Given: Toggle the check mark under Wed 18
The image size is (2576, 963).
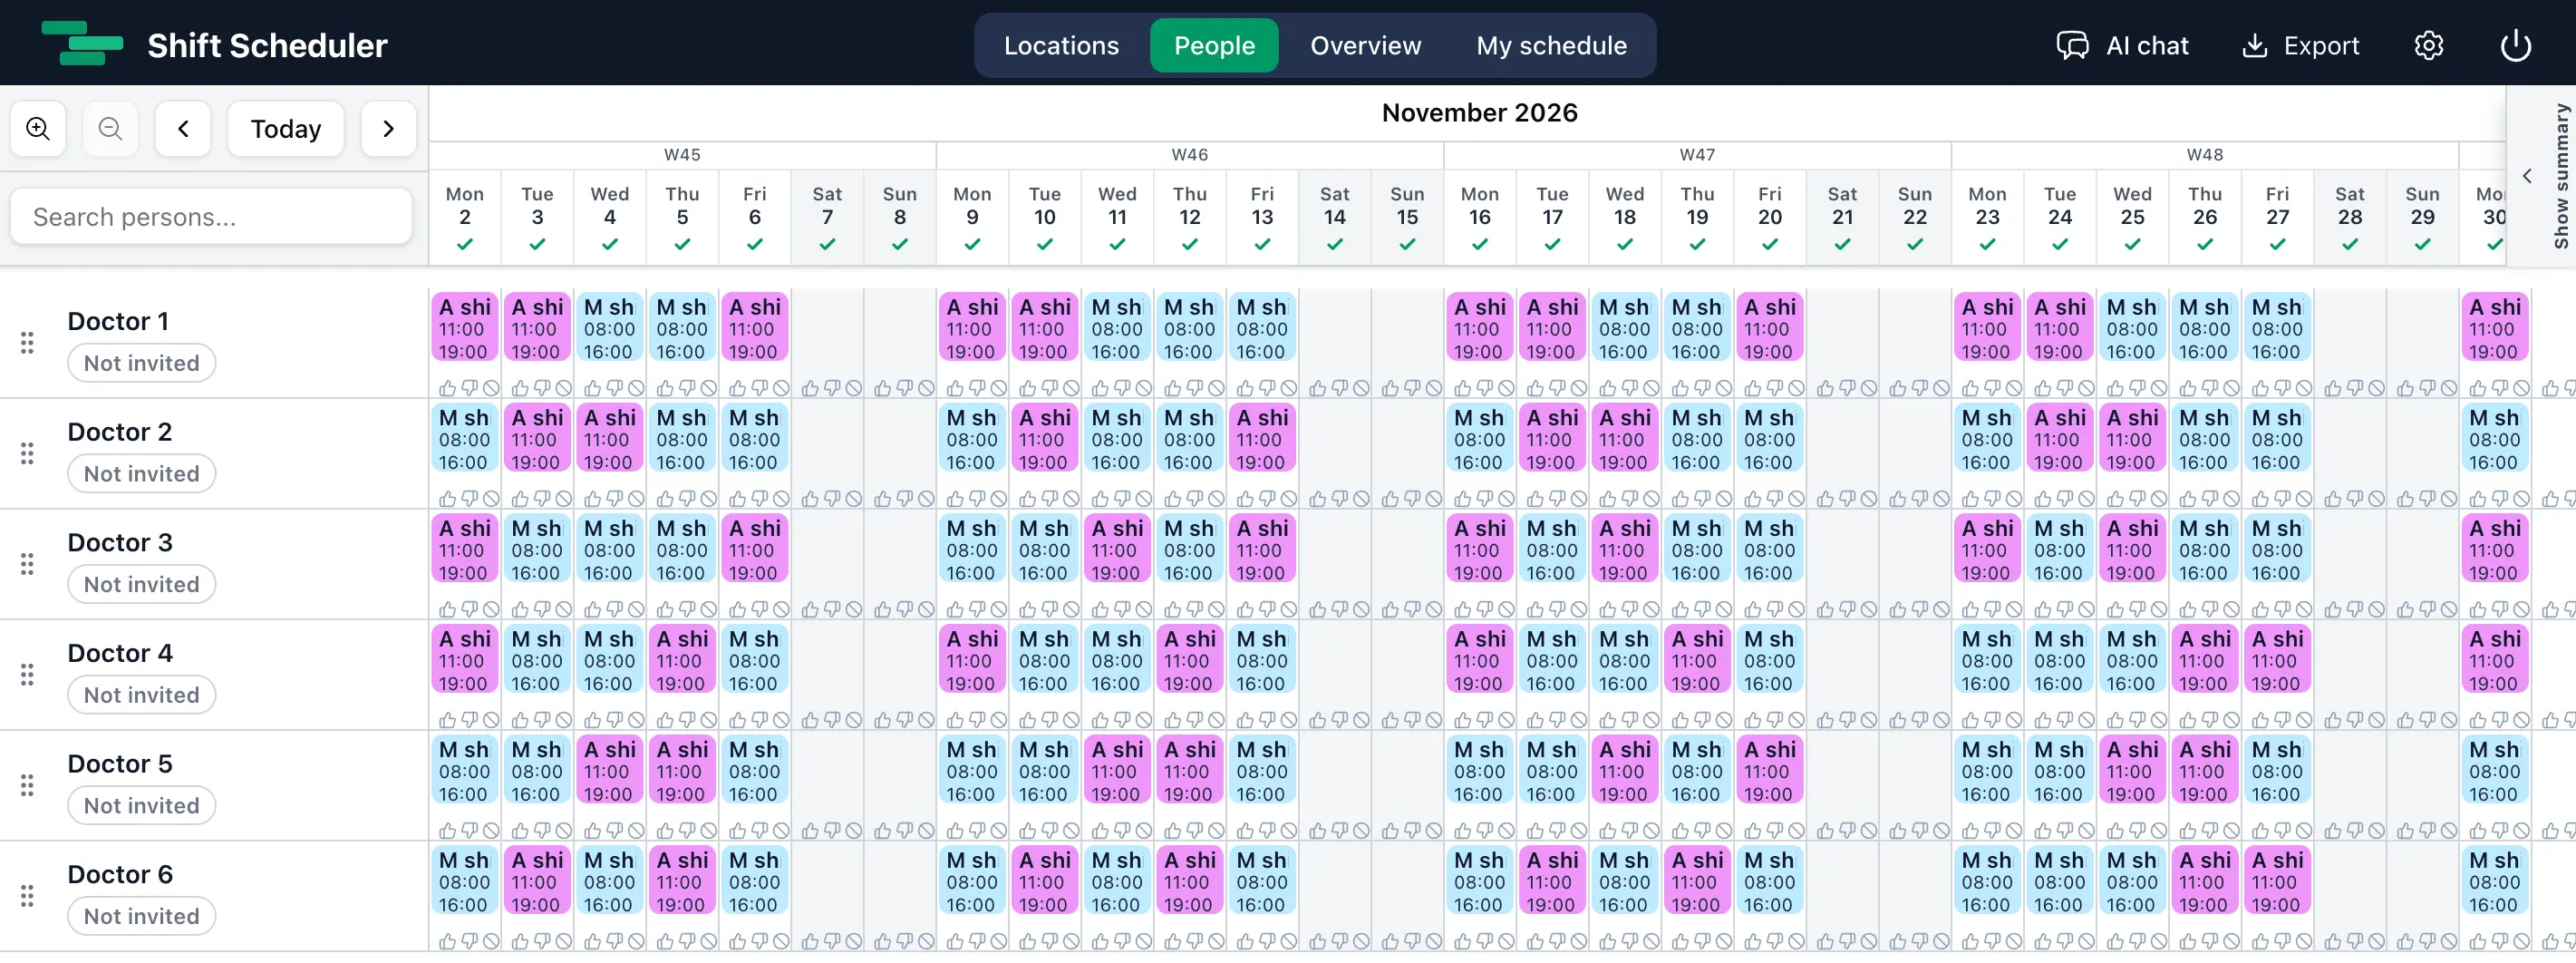Looking at the screenshot, I should coord(1625,244).
